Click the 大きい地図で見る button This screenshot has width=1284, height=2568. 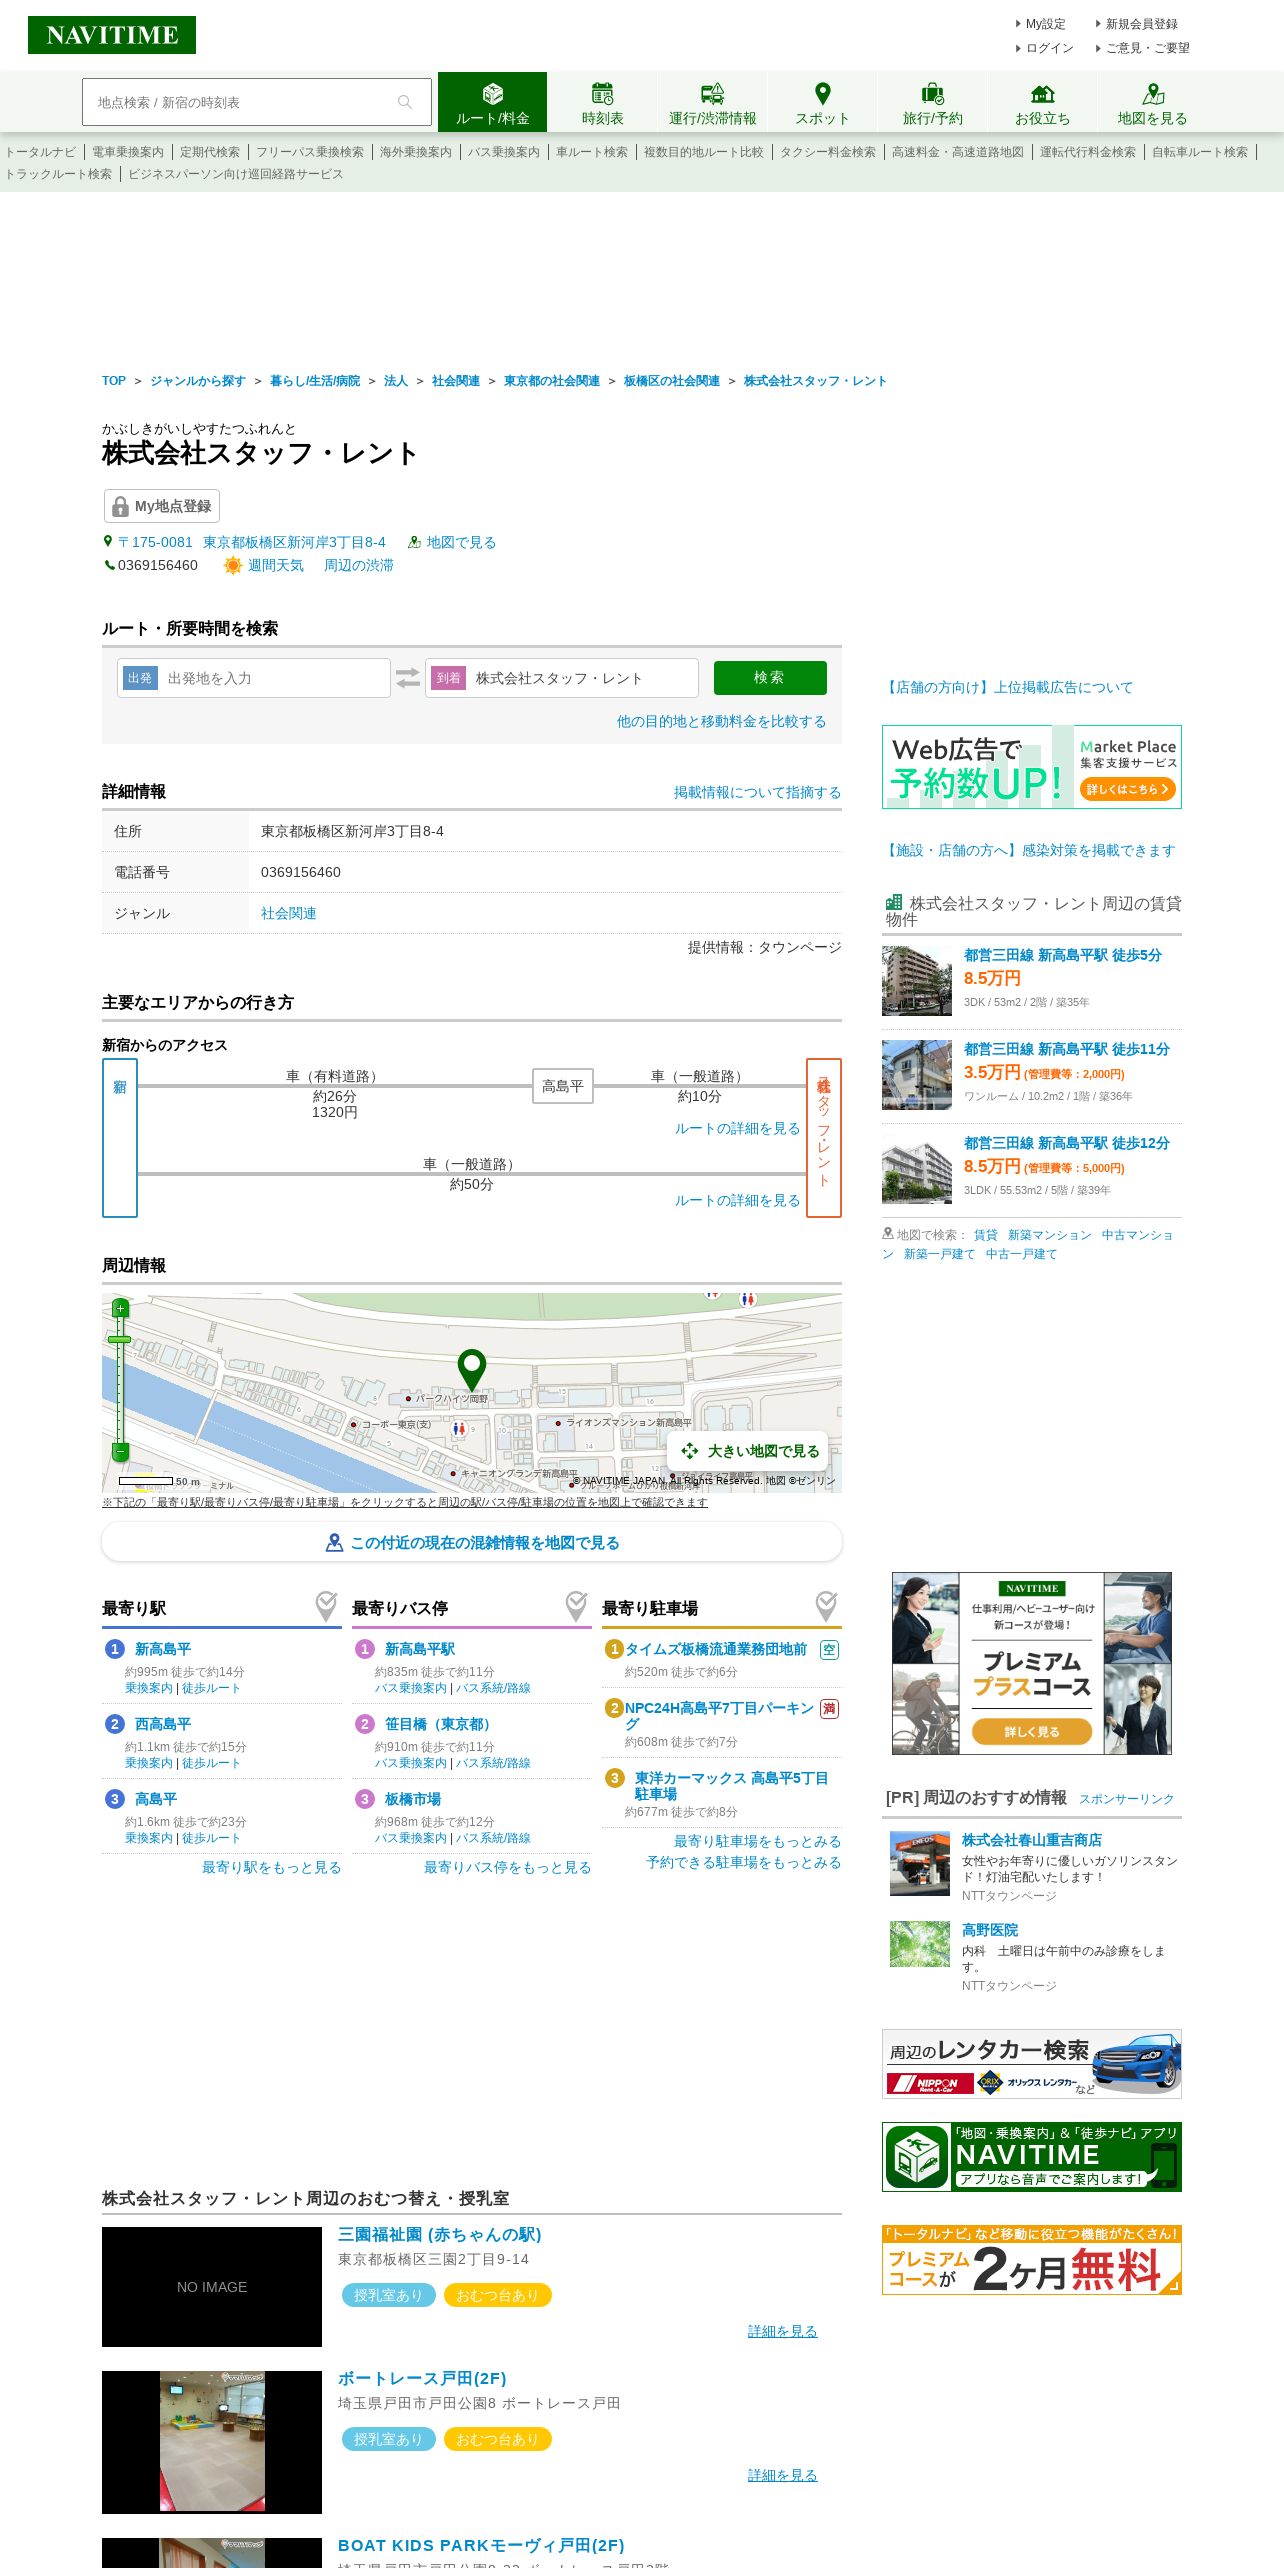[x=750, y=1451]
